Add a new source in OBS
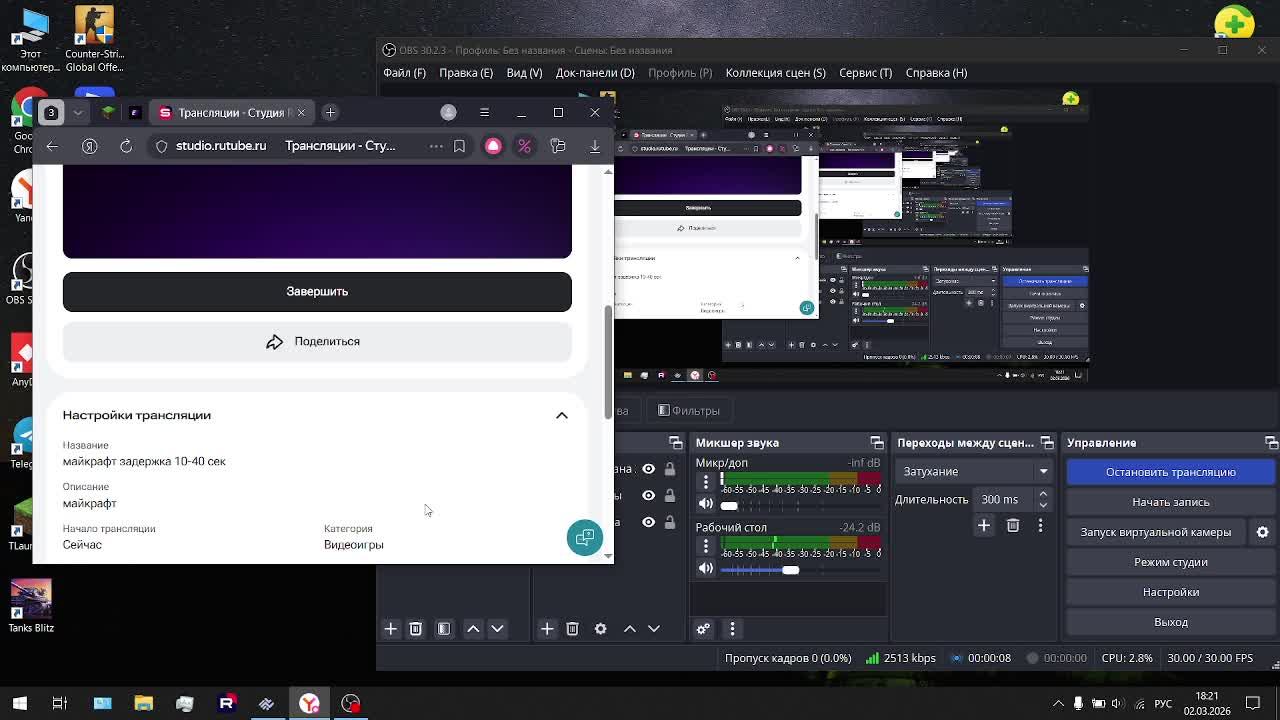Image resolution: width=1280 pixels, height=720 pixels. (x=547, y=629)
